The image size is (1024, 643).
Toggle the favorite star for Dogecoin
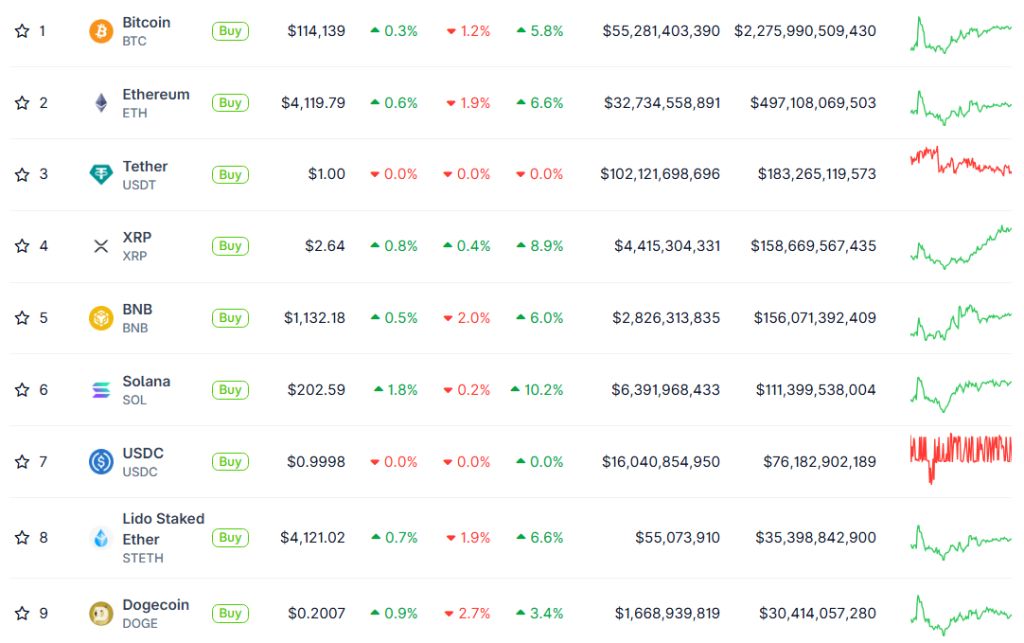pyautogui.click(x=22, y=613)
